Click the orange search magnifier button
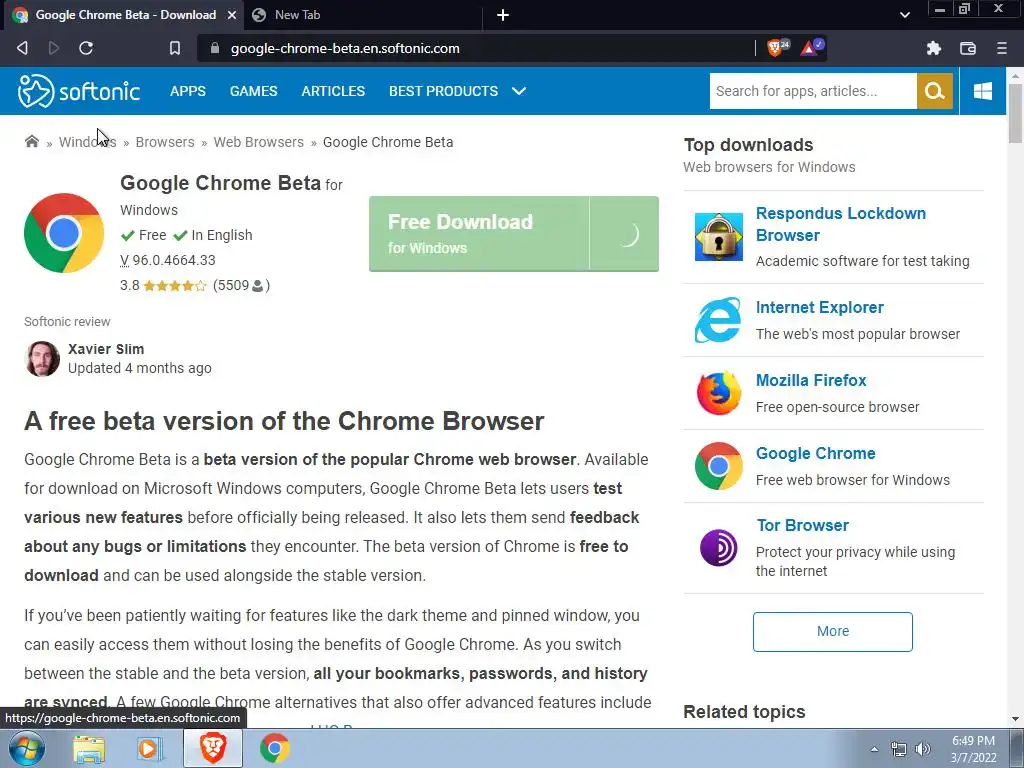The width and height of the screenshot is (1024, 768). pos(935,91)
